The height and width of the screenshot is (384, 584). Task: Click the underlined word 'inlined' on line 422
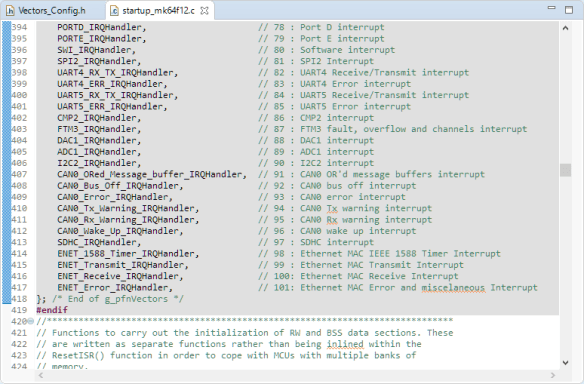tap(345, 344)
